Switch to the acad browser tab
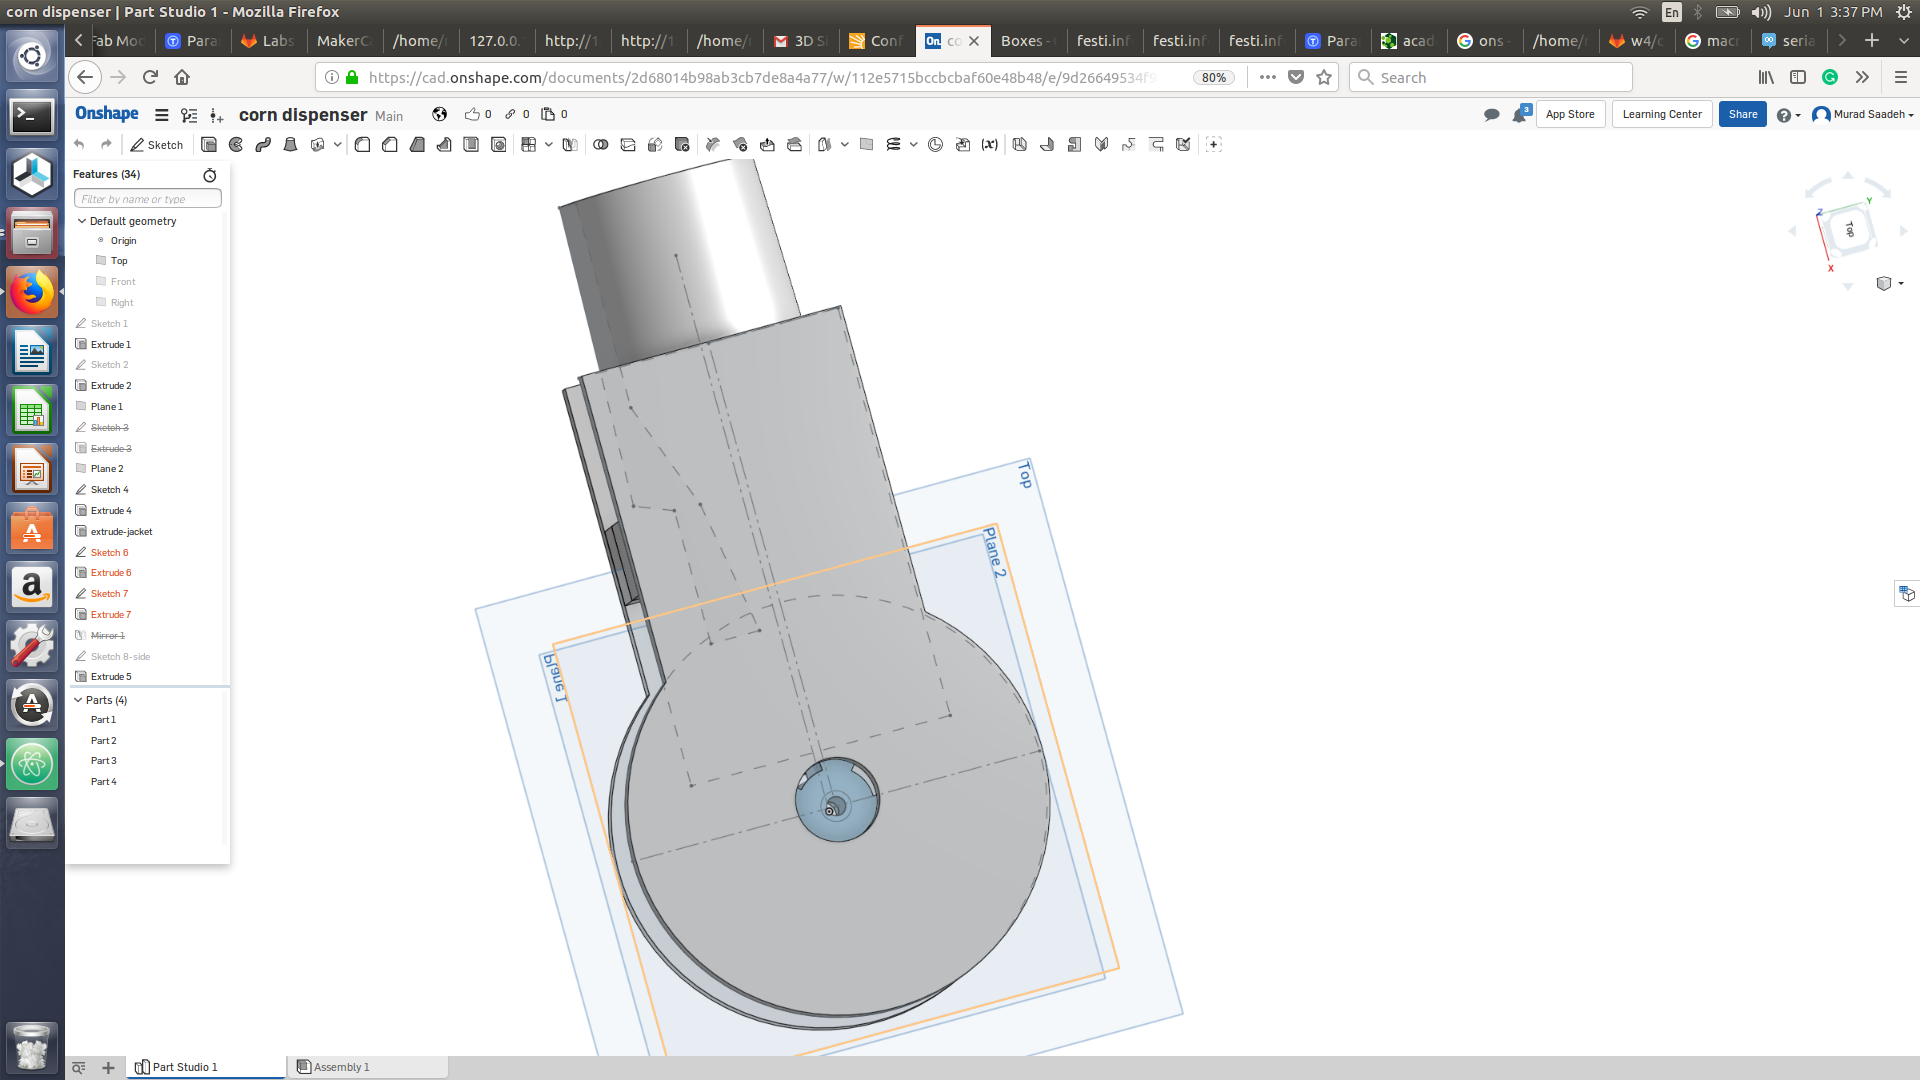This screenshot has width=1920, height=1080. point(1408,41)
